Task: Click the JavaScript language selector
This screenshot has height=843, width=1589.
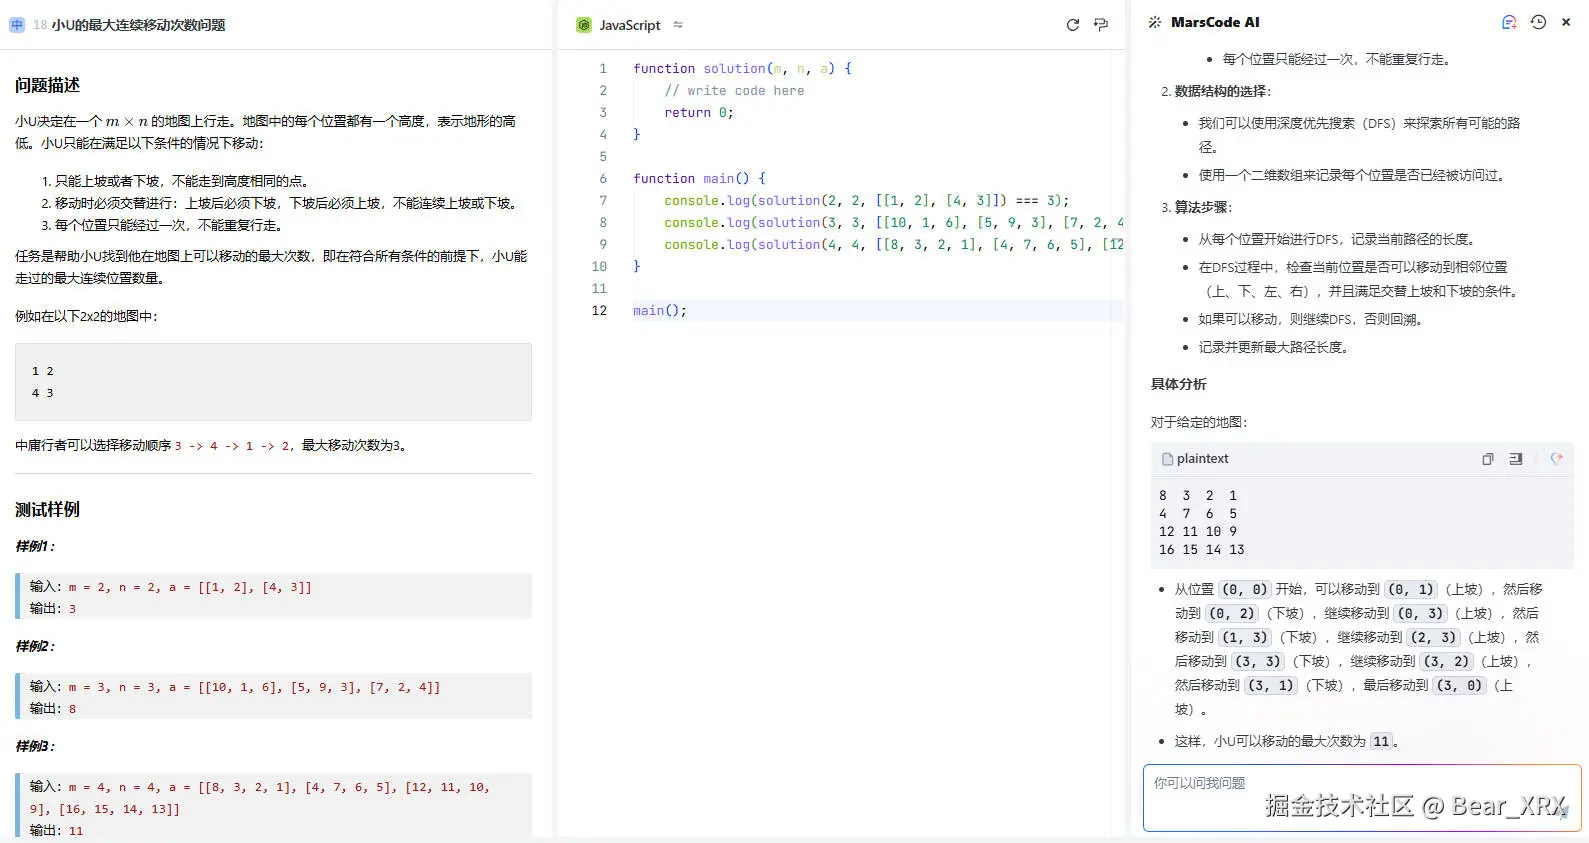Action: pyautogui.click(x=628, y=25)
